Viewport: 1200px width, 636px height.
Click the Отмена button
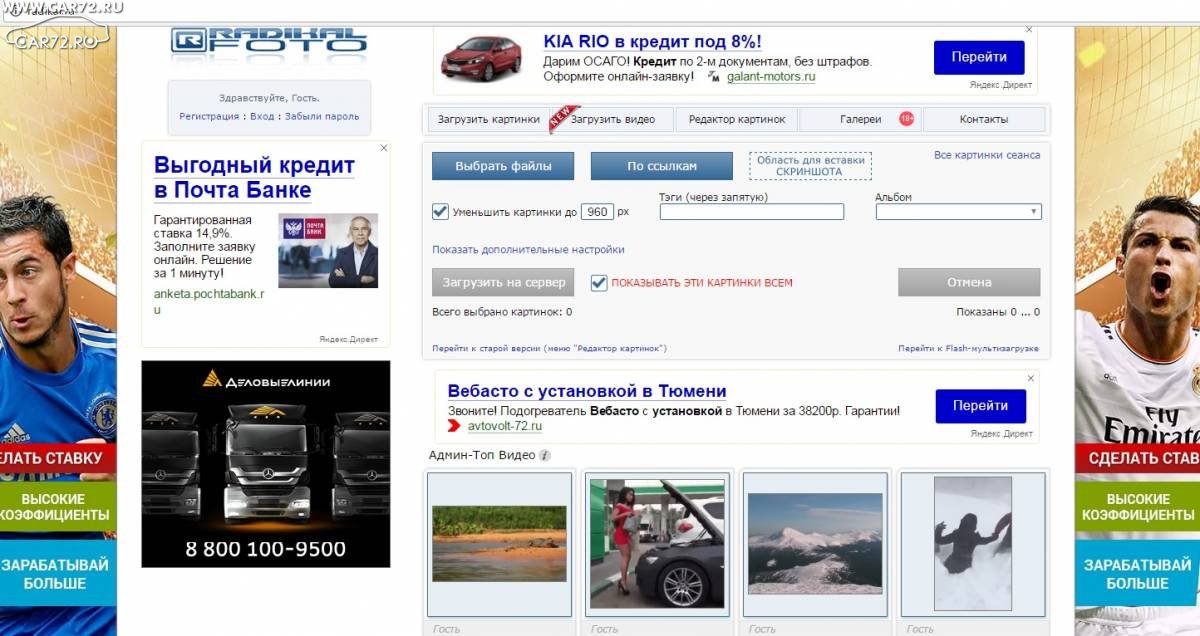[969, 282]
